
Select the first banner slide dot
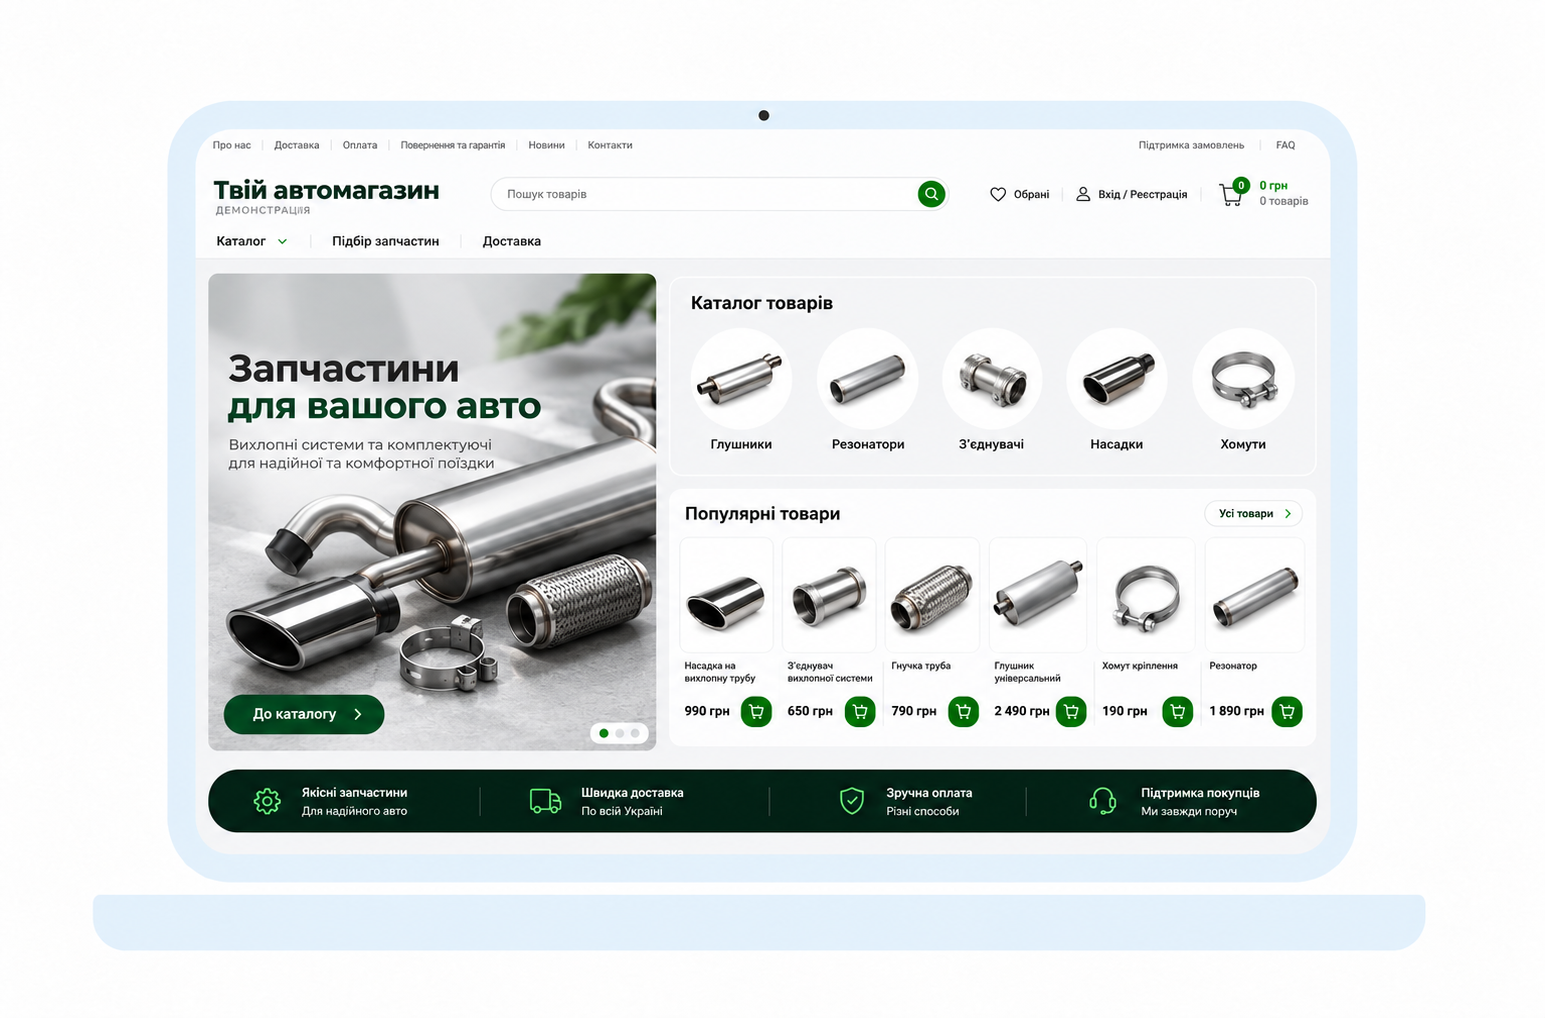pyautogui.click(x=604, y=733)
